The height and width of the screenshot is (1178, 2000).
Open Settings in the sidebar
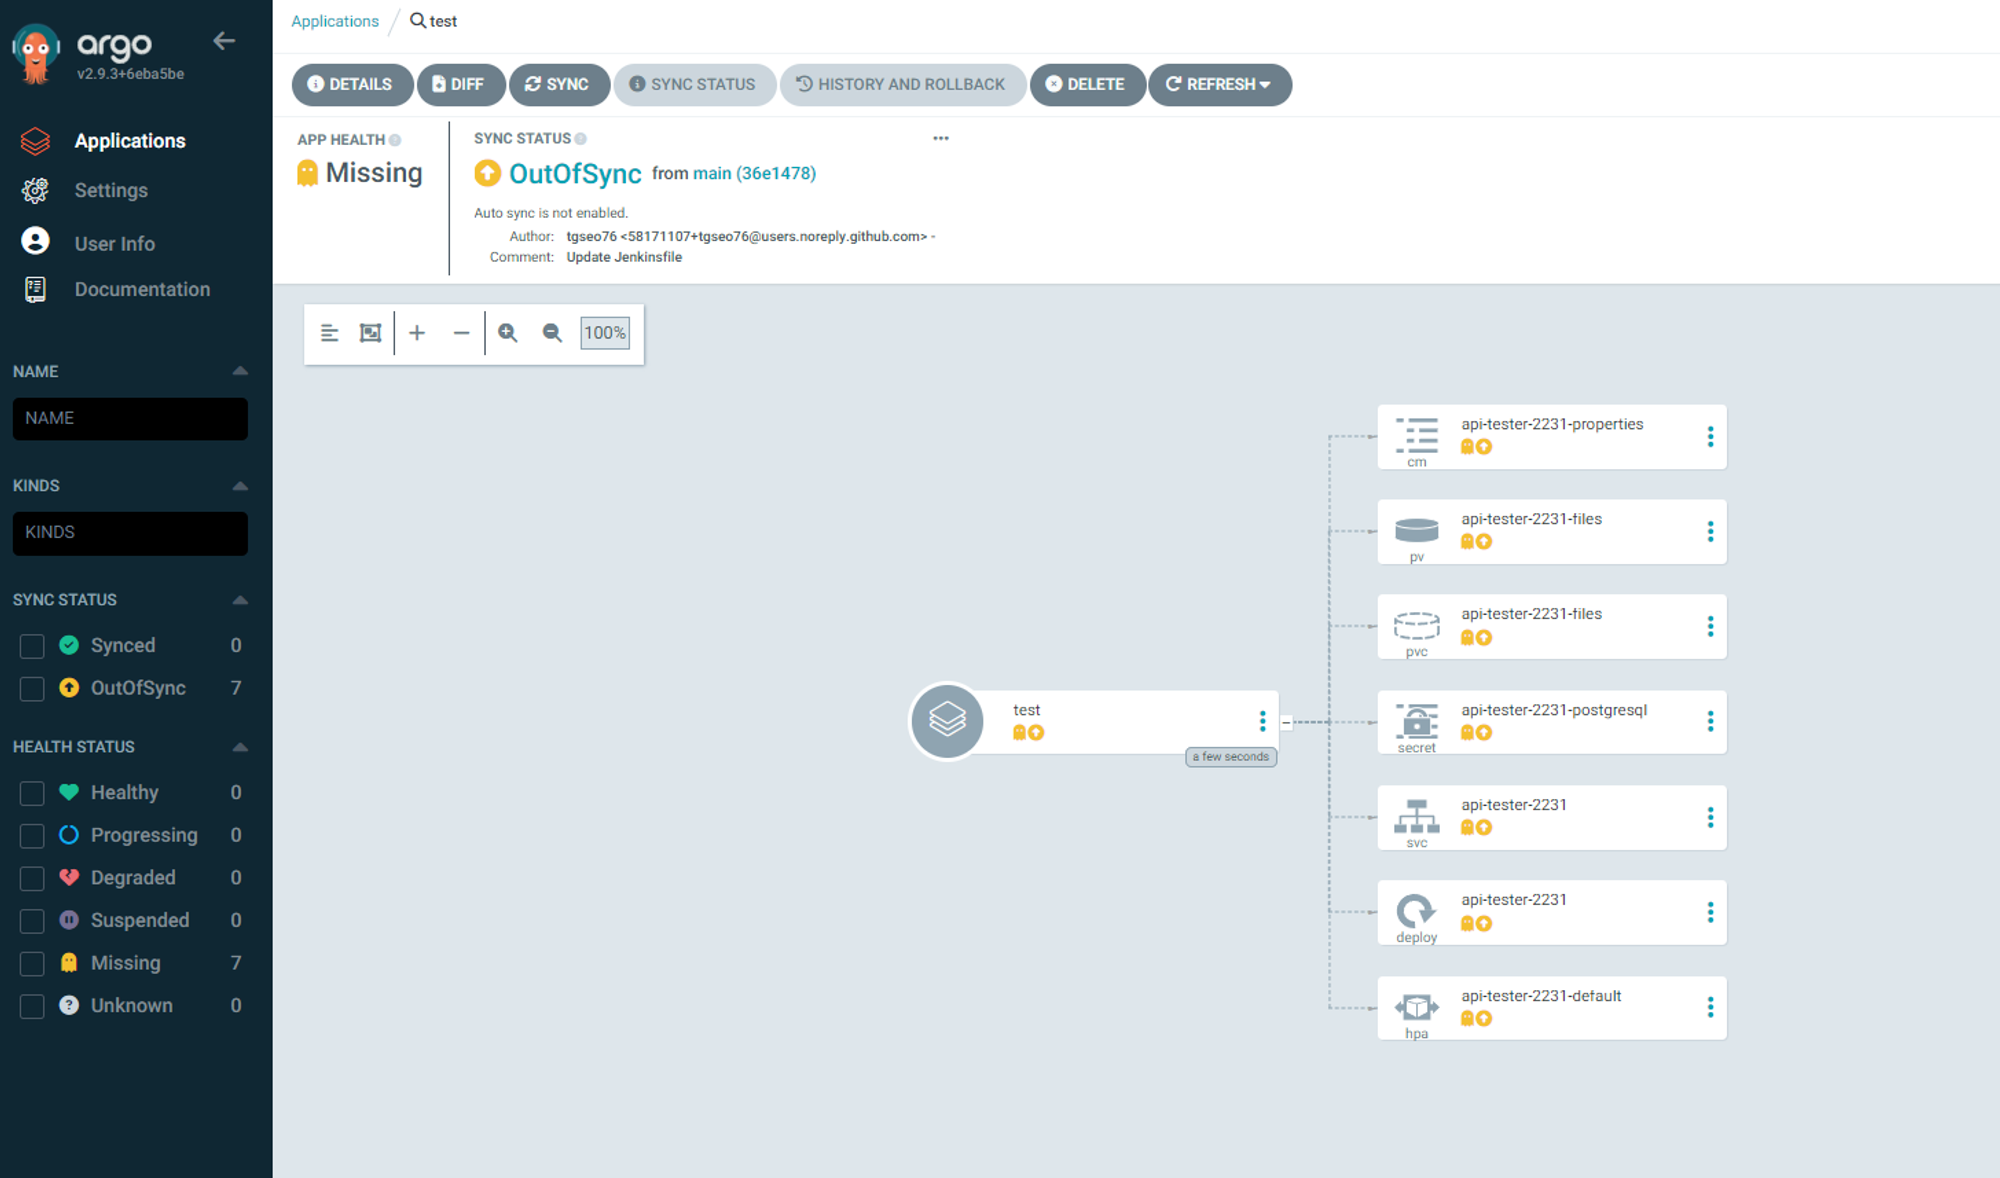[x=110, y=190]
